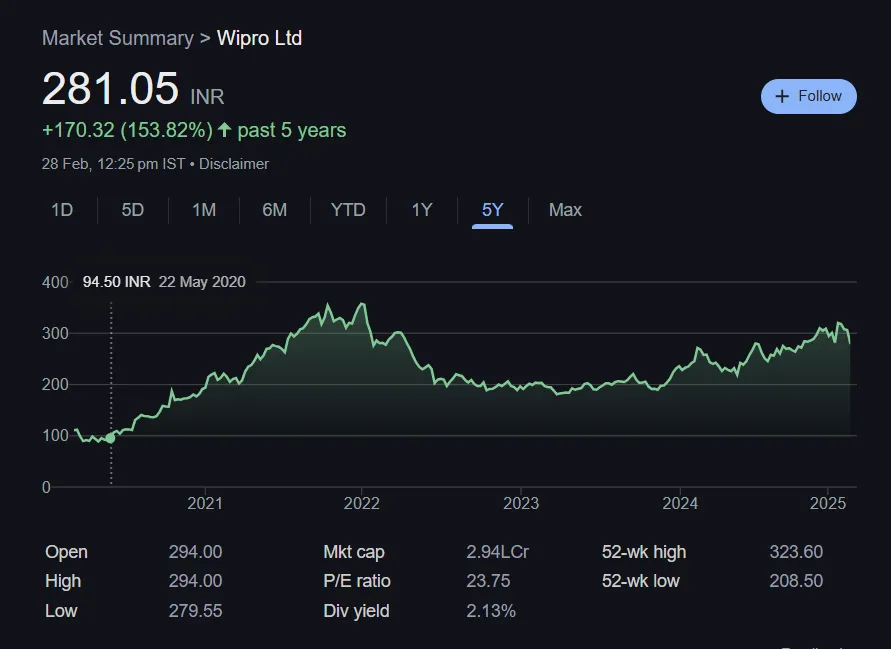Click the Follow button

coord(809,96)
